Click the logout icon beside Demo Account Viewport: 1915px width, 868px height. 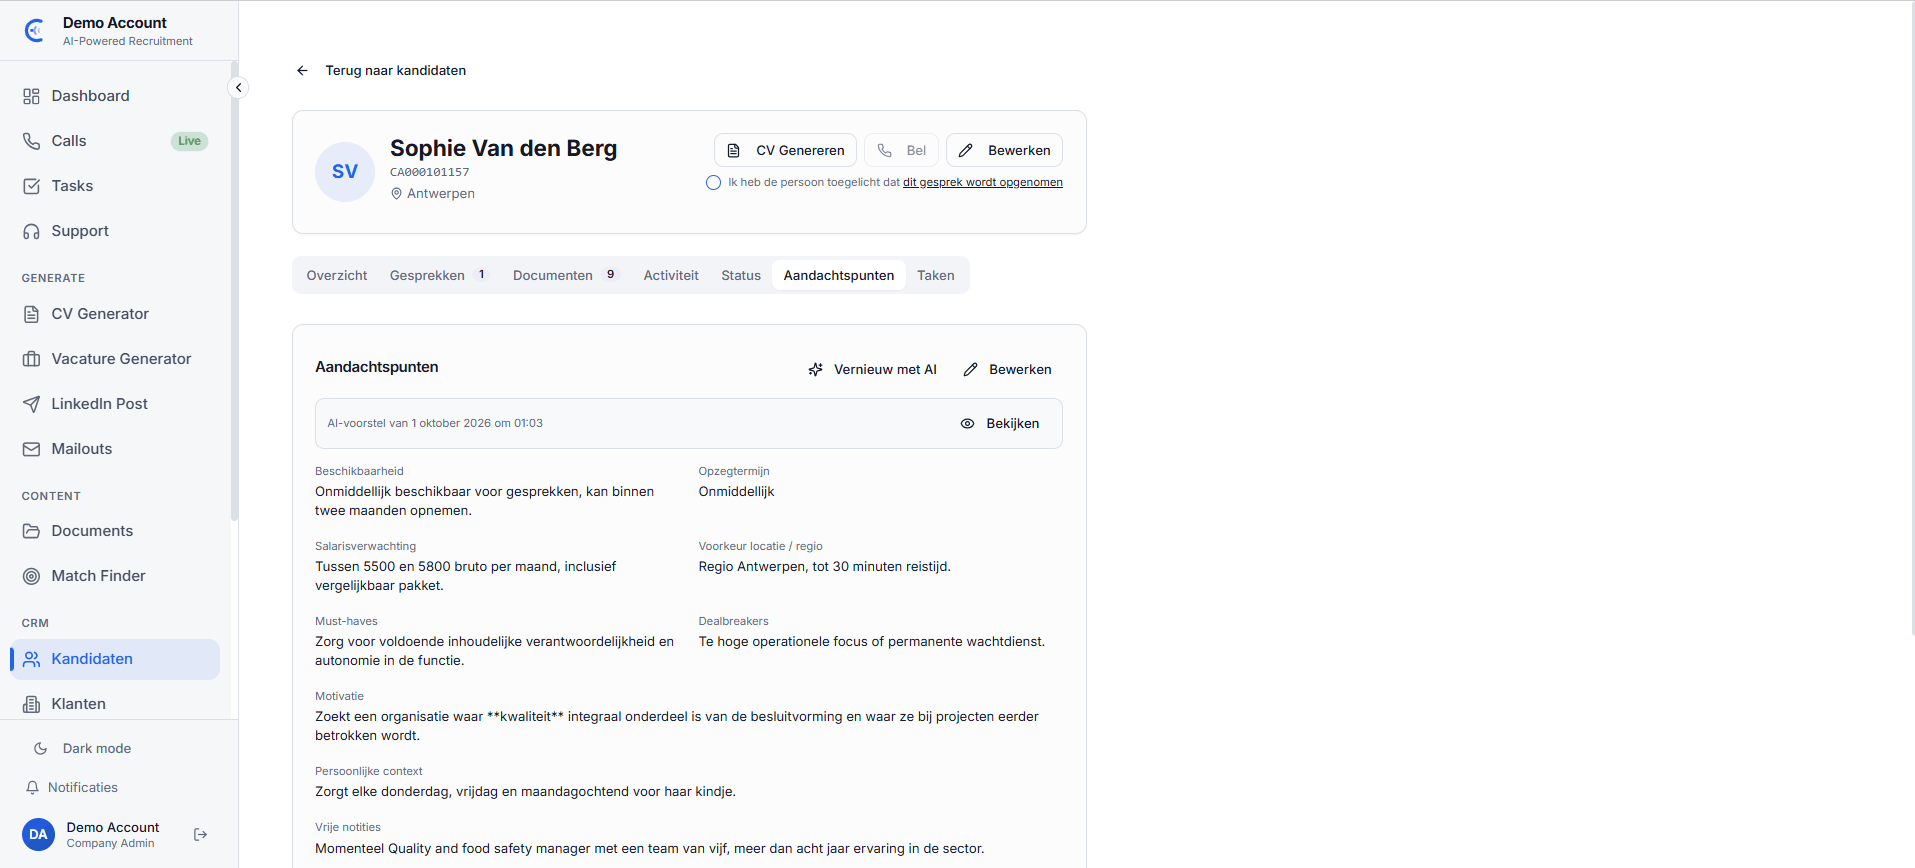200,834
